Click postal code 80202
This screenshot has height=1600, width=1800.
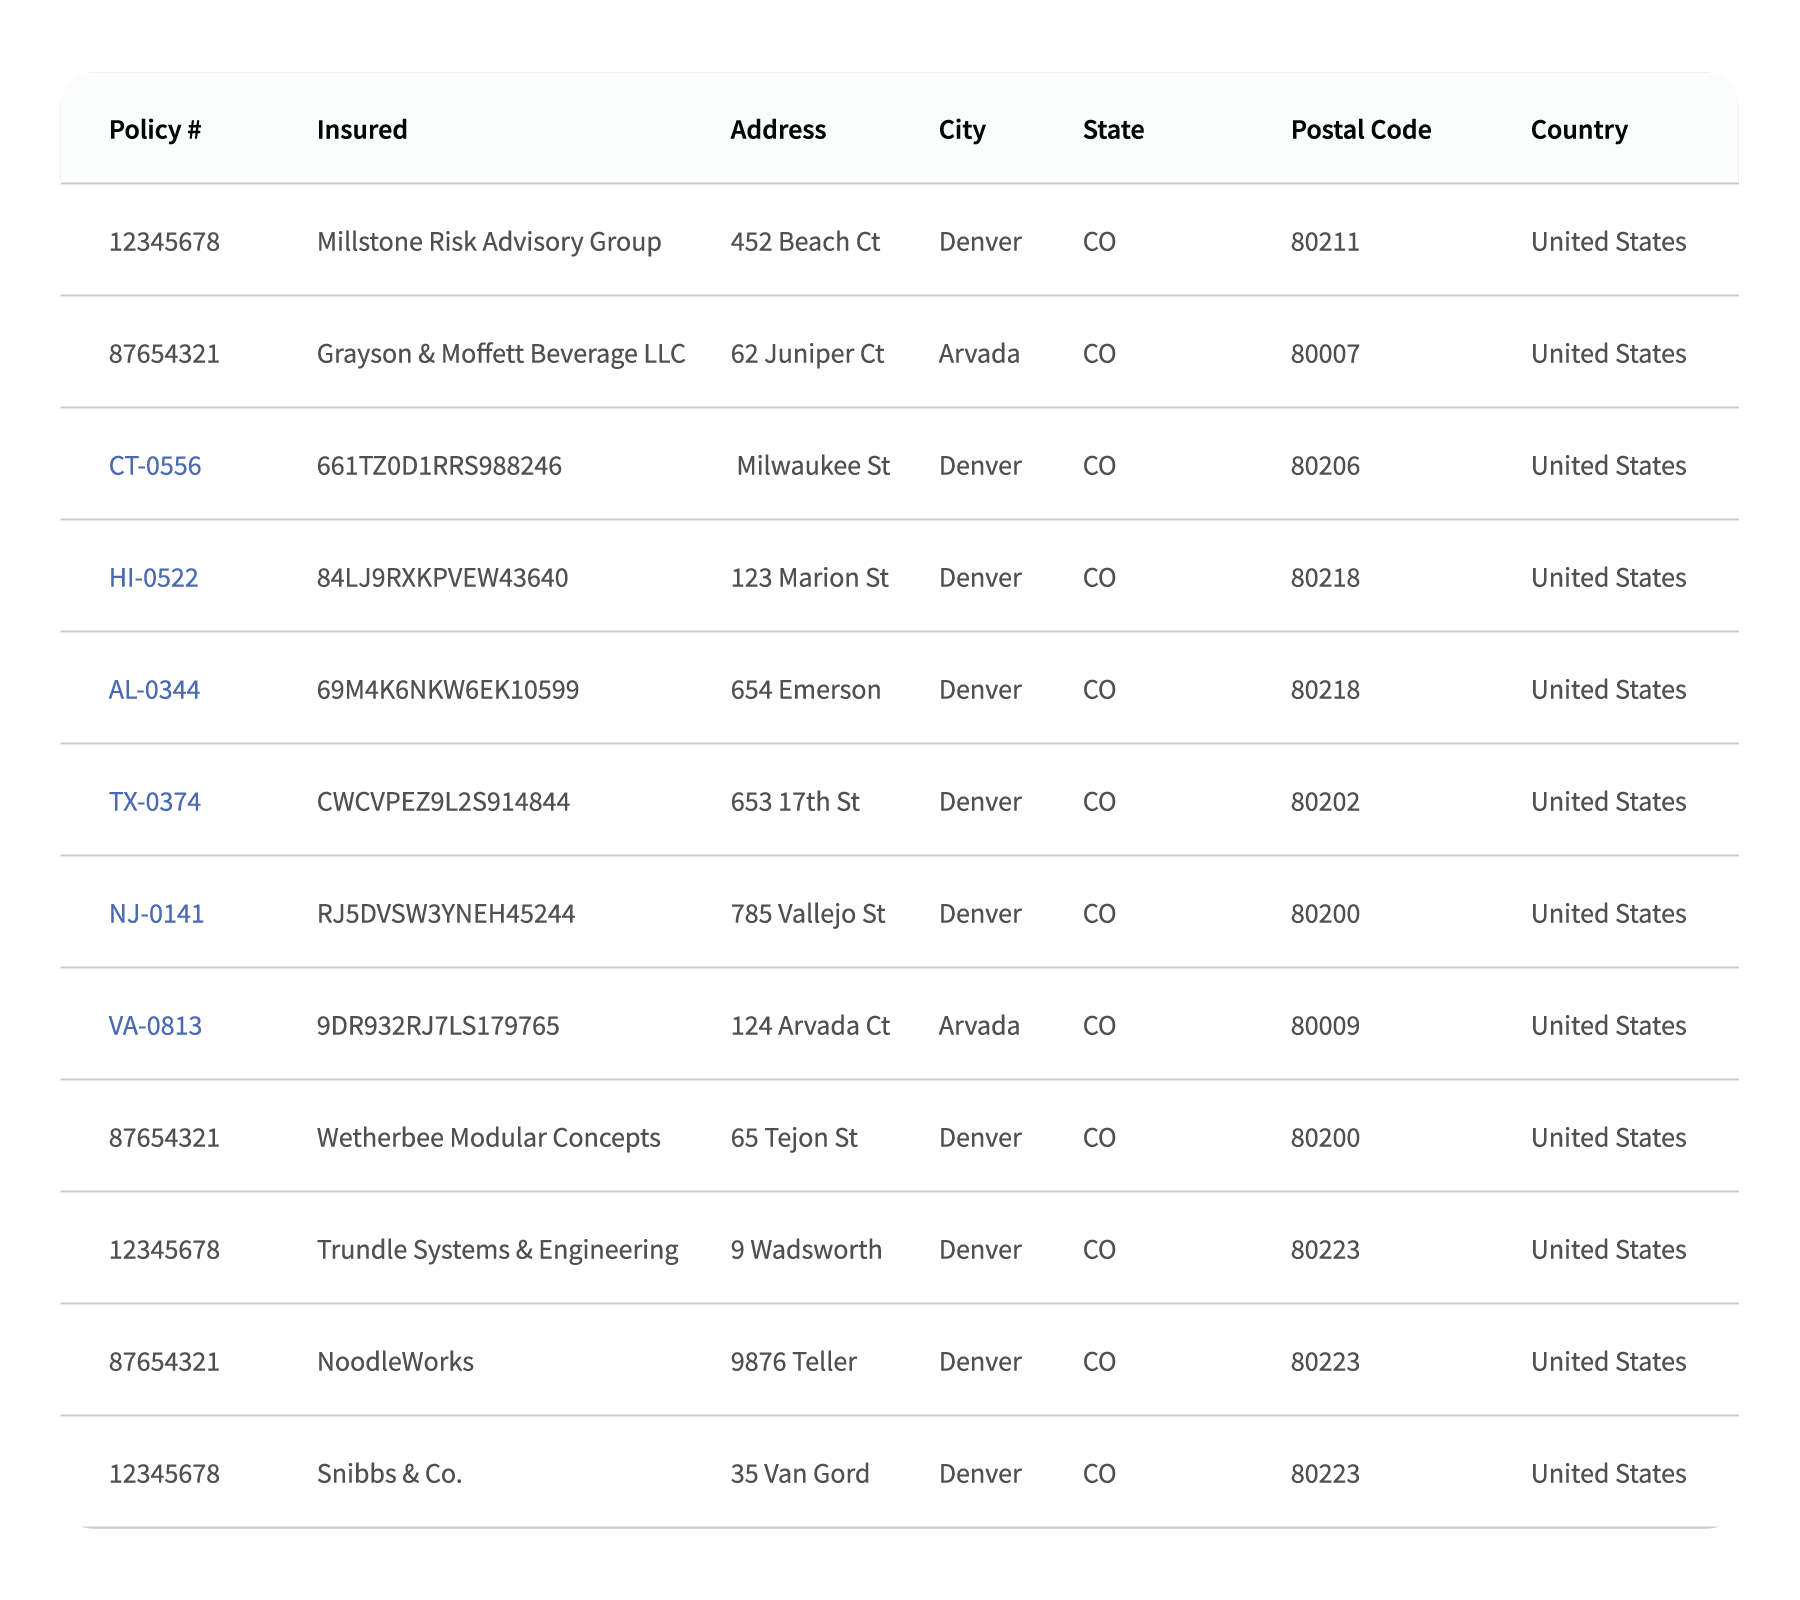1325,801
